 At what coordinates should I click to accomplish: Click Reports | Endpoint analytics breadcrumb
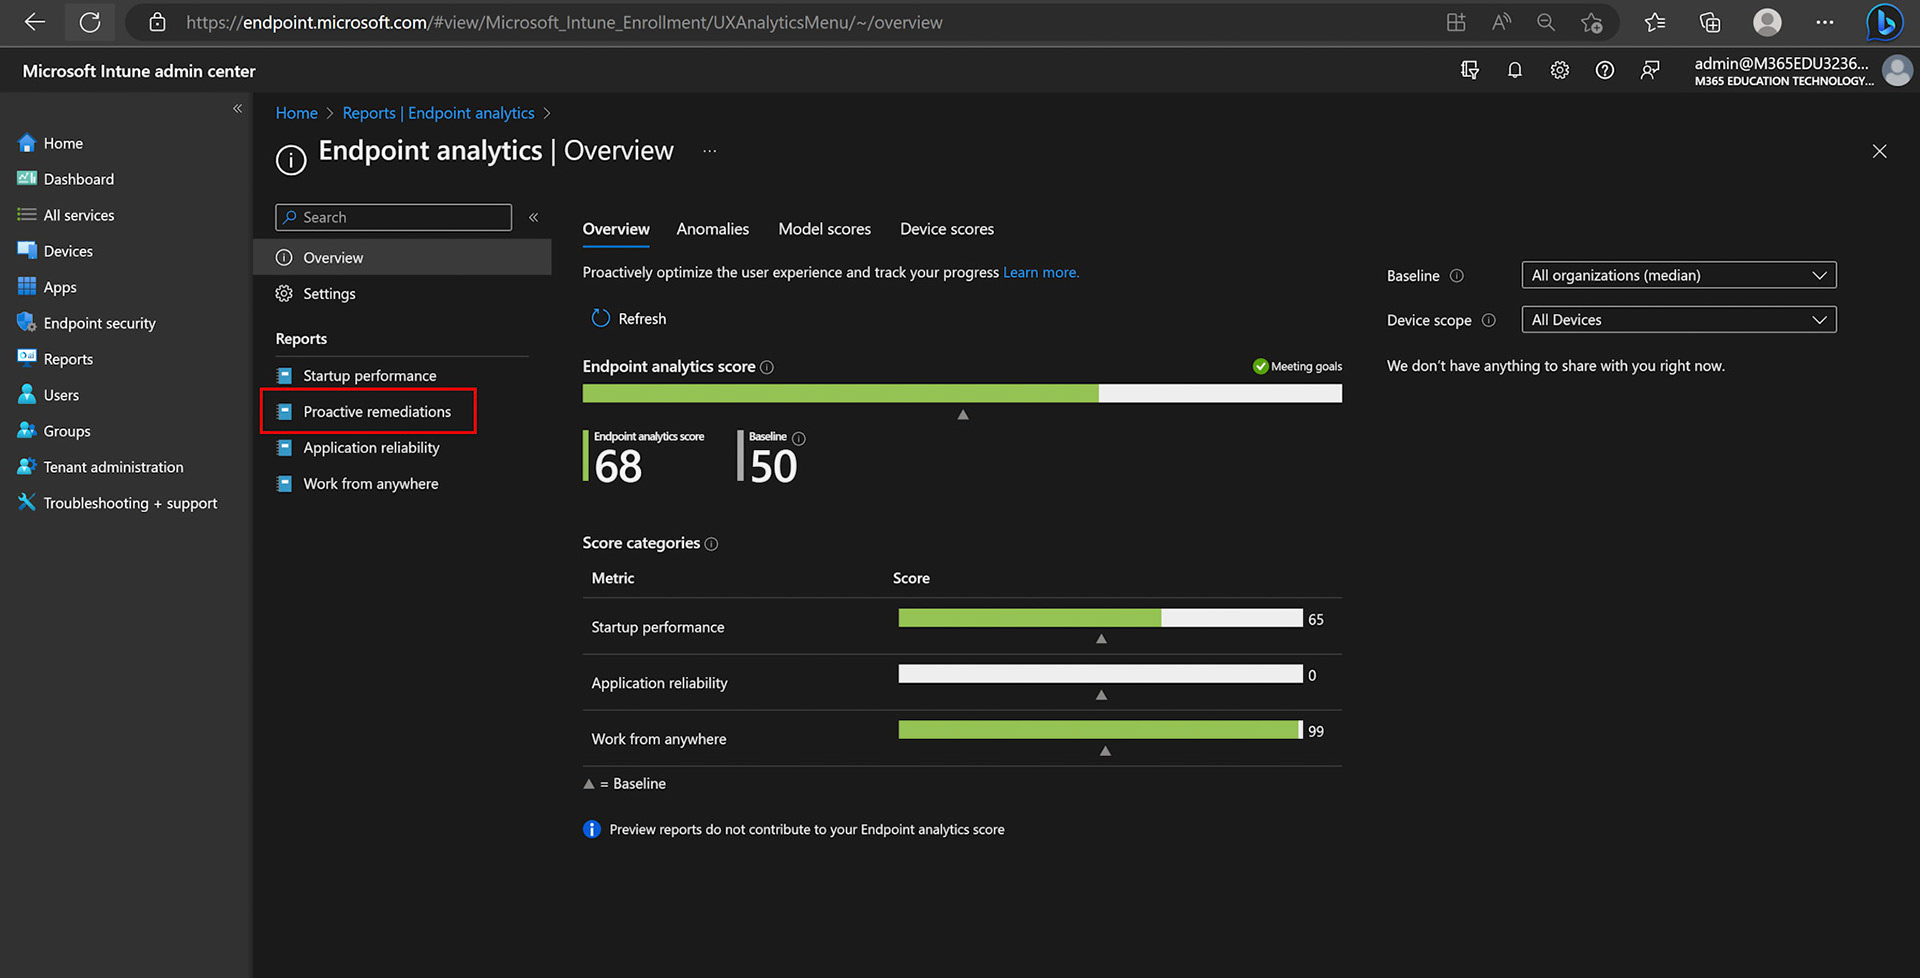[438, 113]
